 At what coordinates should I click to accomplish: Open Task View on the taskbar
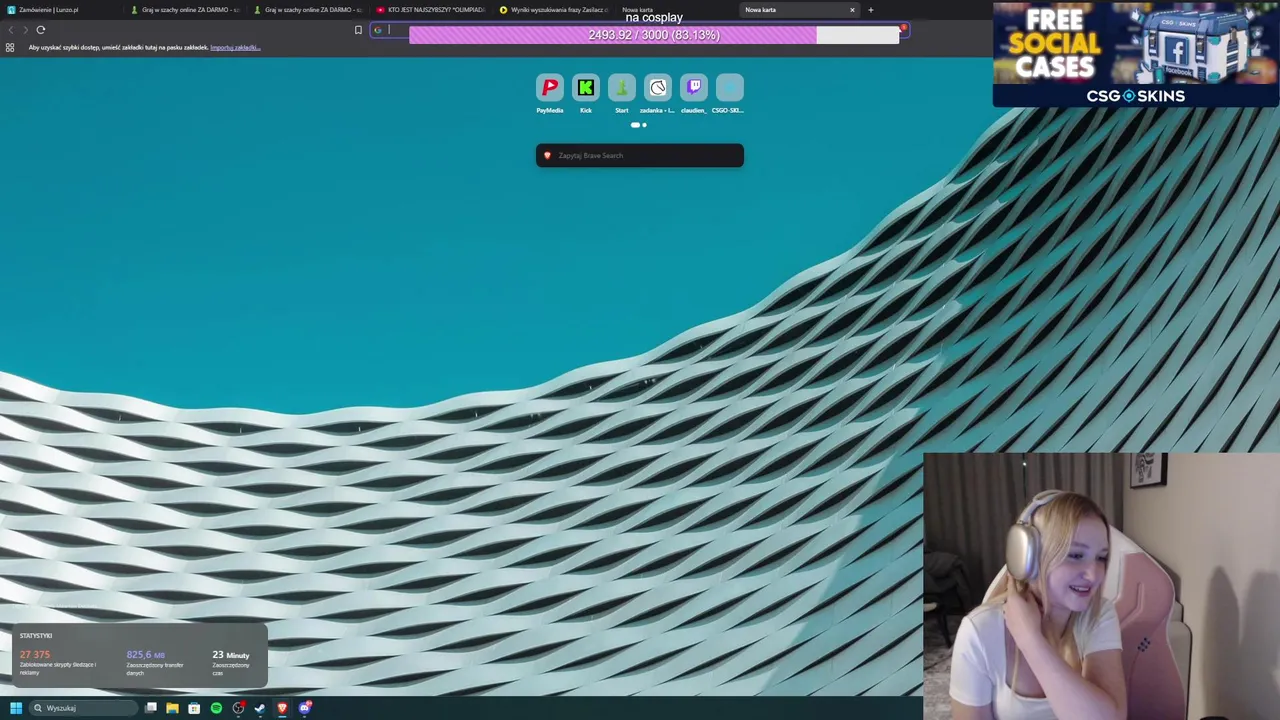[151, 708]
